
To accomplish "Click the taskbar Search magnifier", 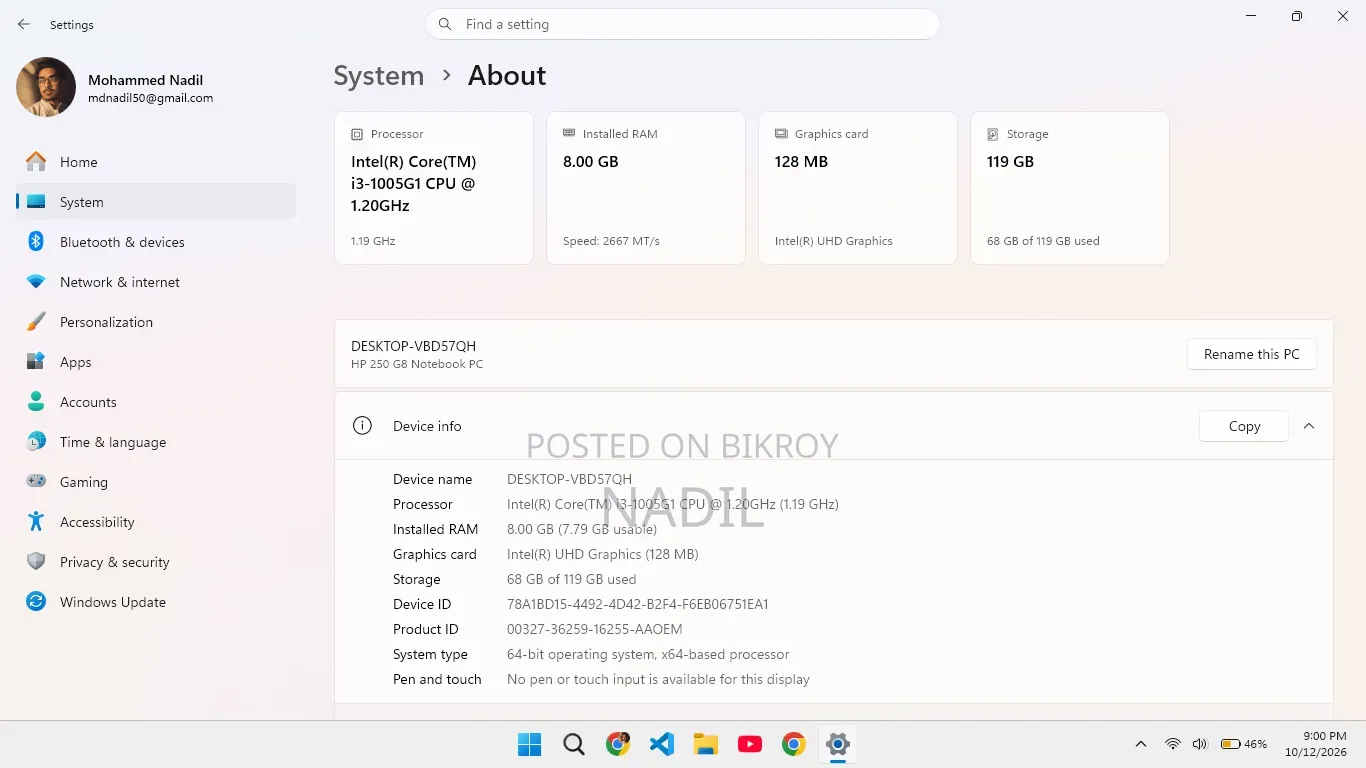I will [x=573, y=744].
